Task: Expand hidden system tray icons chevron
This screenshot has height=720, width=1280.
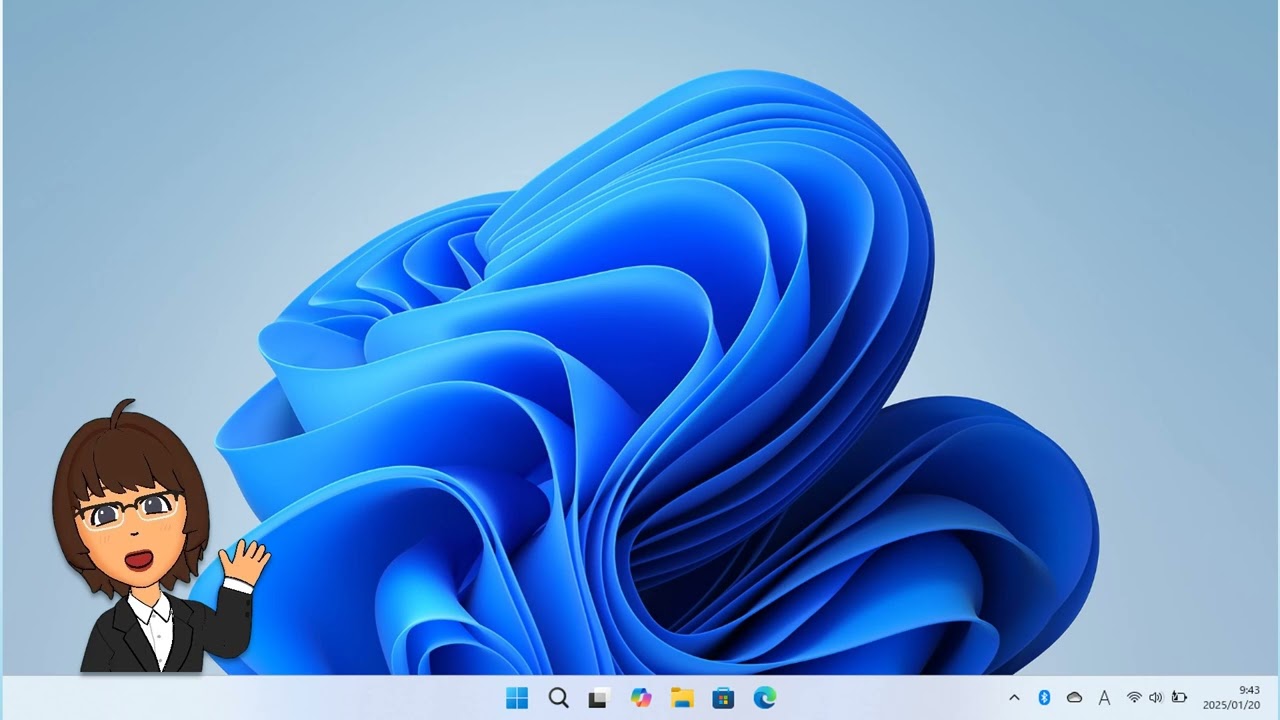Action: pyautogui.click(x=1014, y=698)
